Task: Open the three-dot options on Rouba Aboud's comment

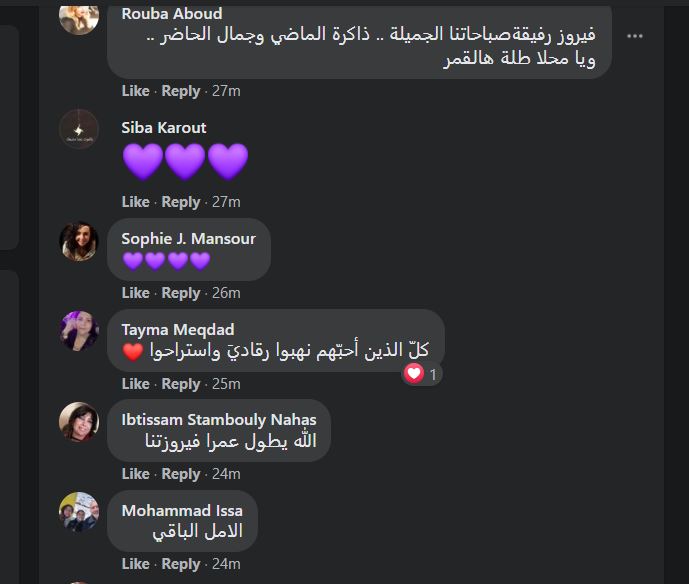Action: (635, 36)
